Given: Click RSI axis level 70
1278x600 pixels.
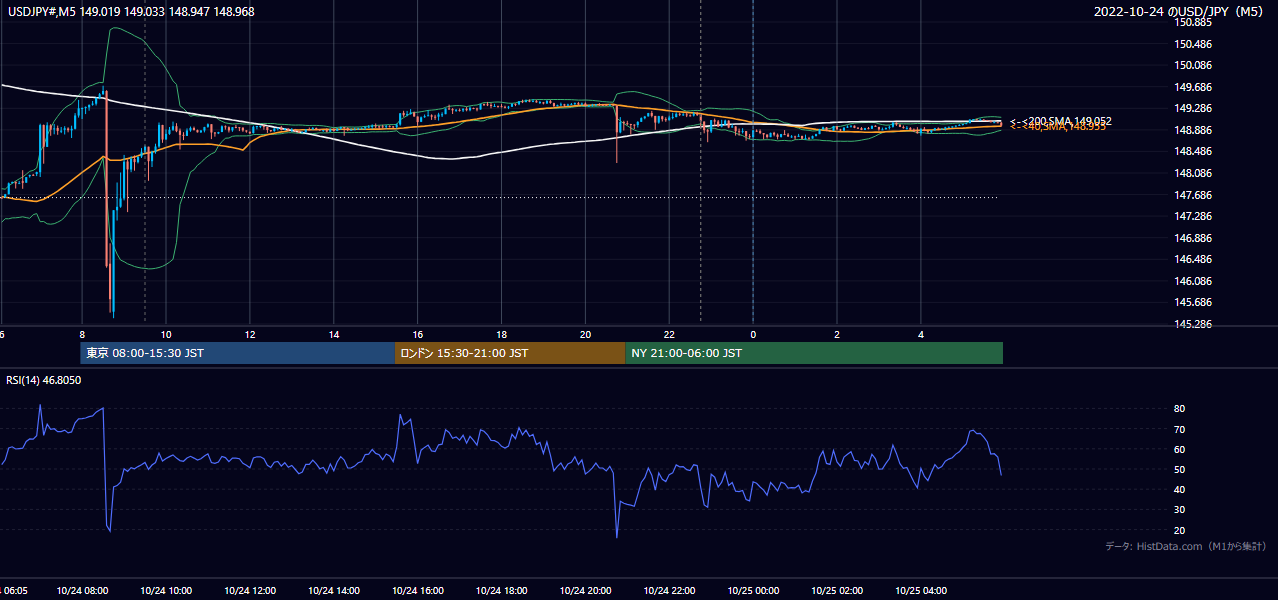Looking at the screenshot, I should [x=1180, y=429].
